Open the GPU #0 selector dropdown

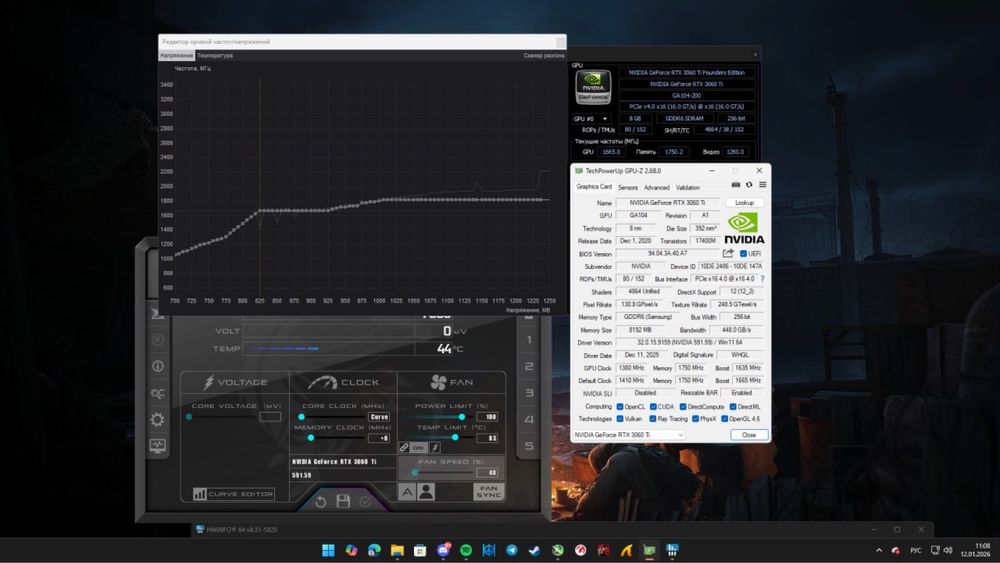[591, 119]
